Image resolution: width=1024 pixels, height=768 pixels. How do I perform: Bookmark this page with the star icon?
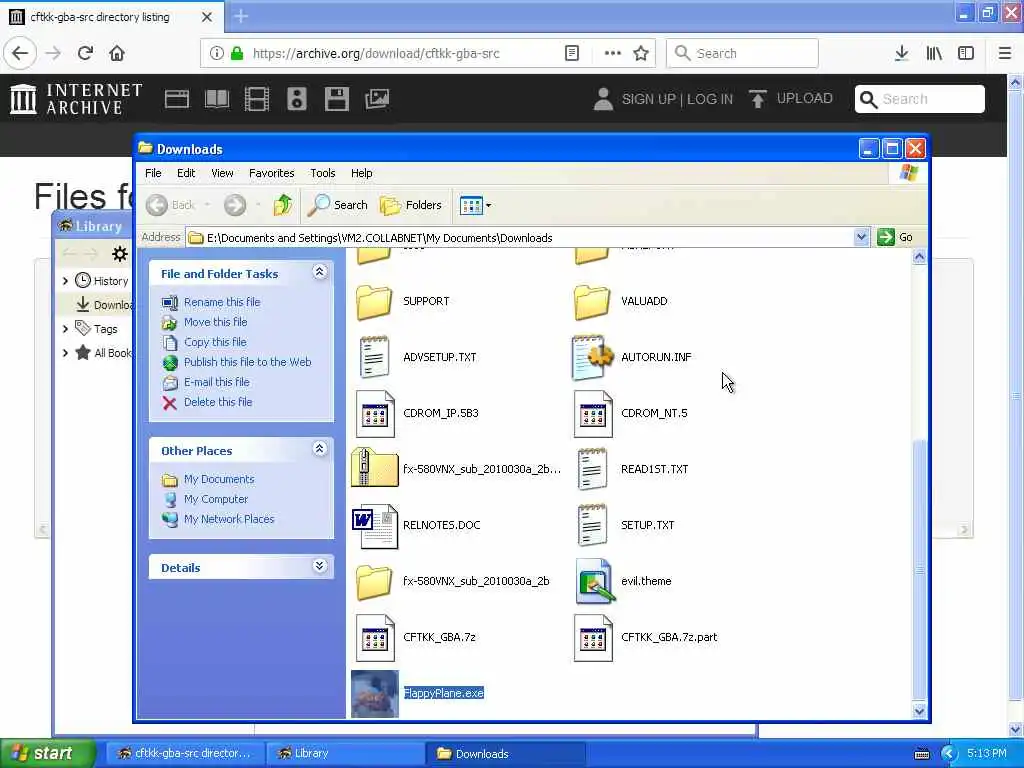tap(641, 53)
